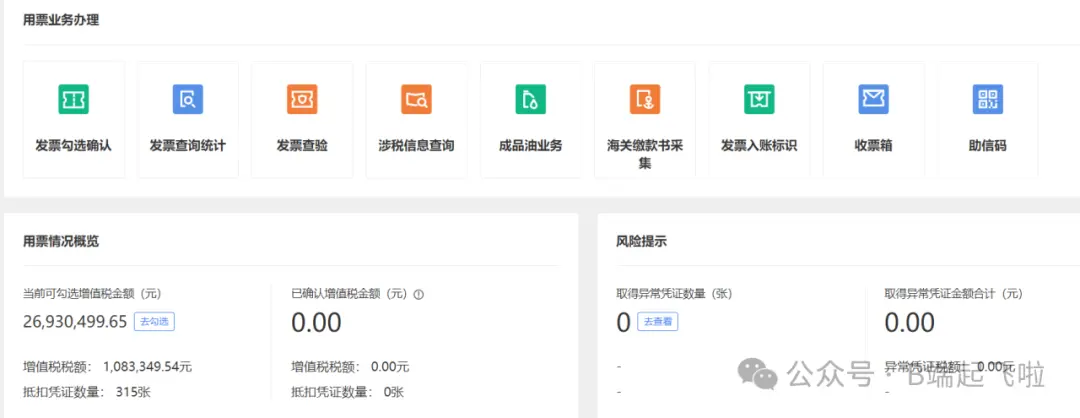Screen dimensions: 1080x418
Task: Click the 用票情况概览 section heading
Action: (61, 241)
